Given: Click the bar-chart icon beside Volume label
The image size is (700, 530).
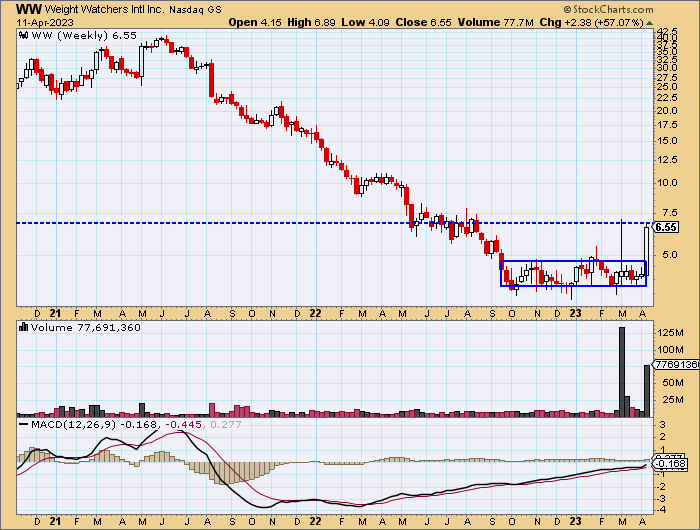Looking at the screenshot, I should point(24,327).
